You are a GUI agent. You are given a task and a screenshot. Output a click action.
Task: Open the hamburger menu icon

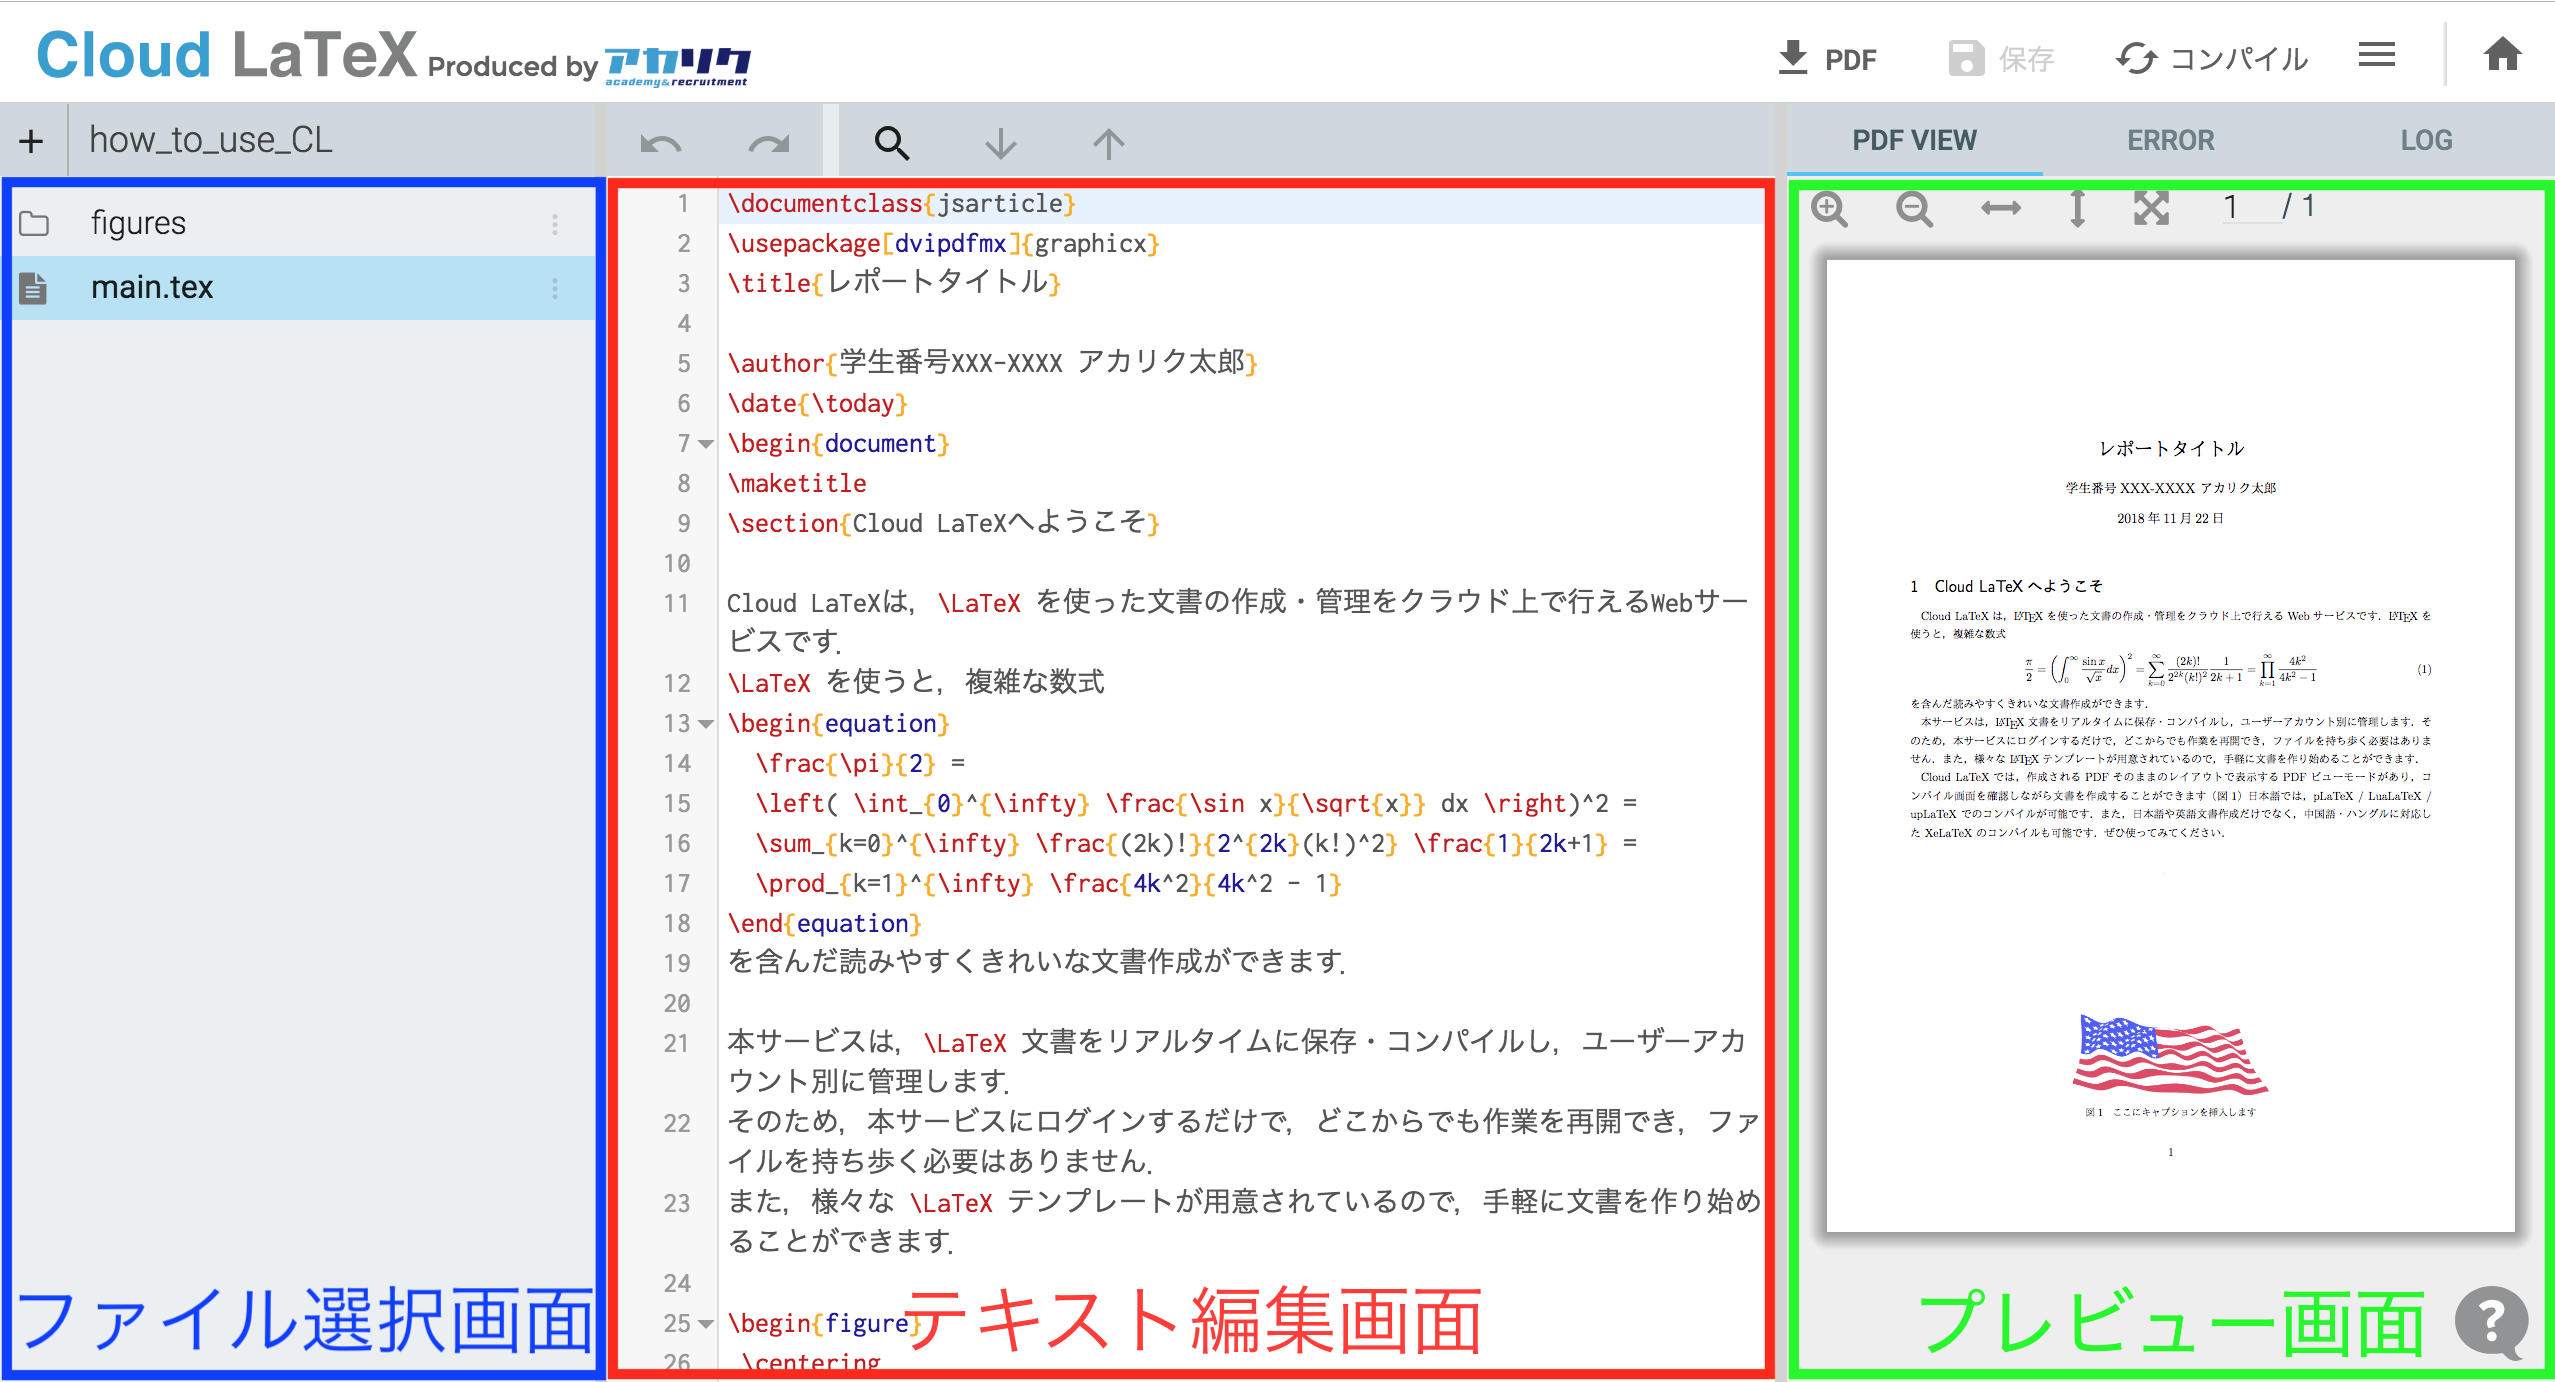click(2376, 55)
